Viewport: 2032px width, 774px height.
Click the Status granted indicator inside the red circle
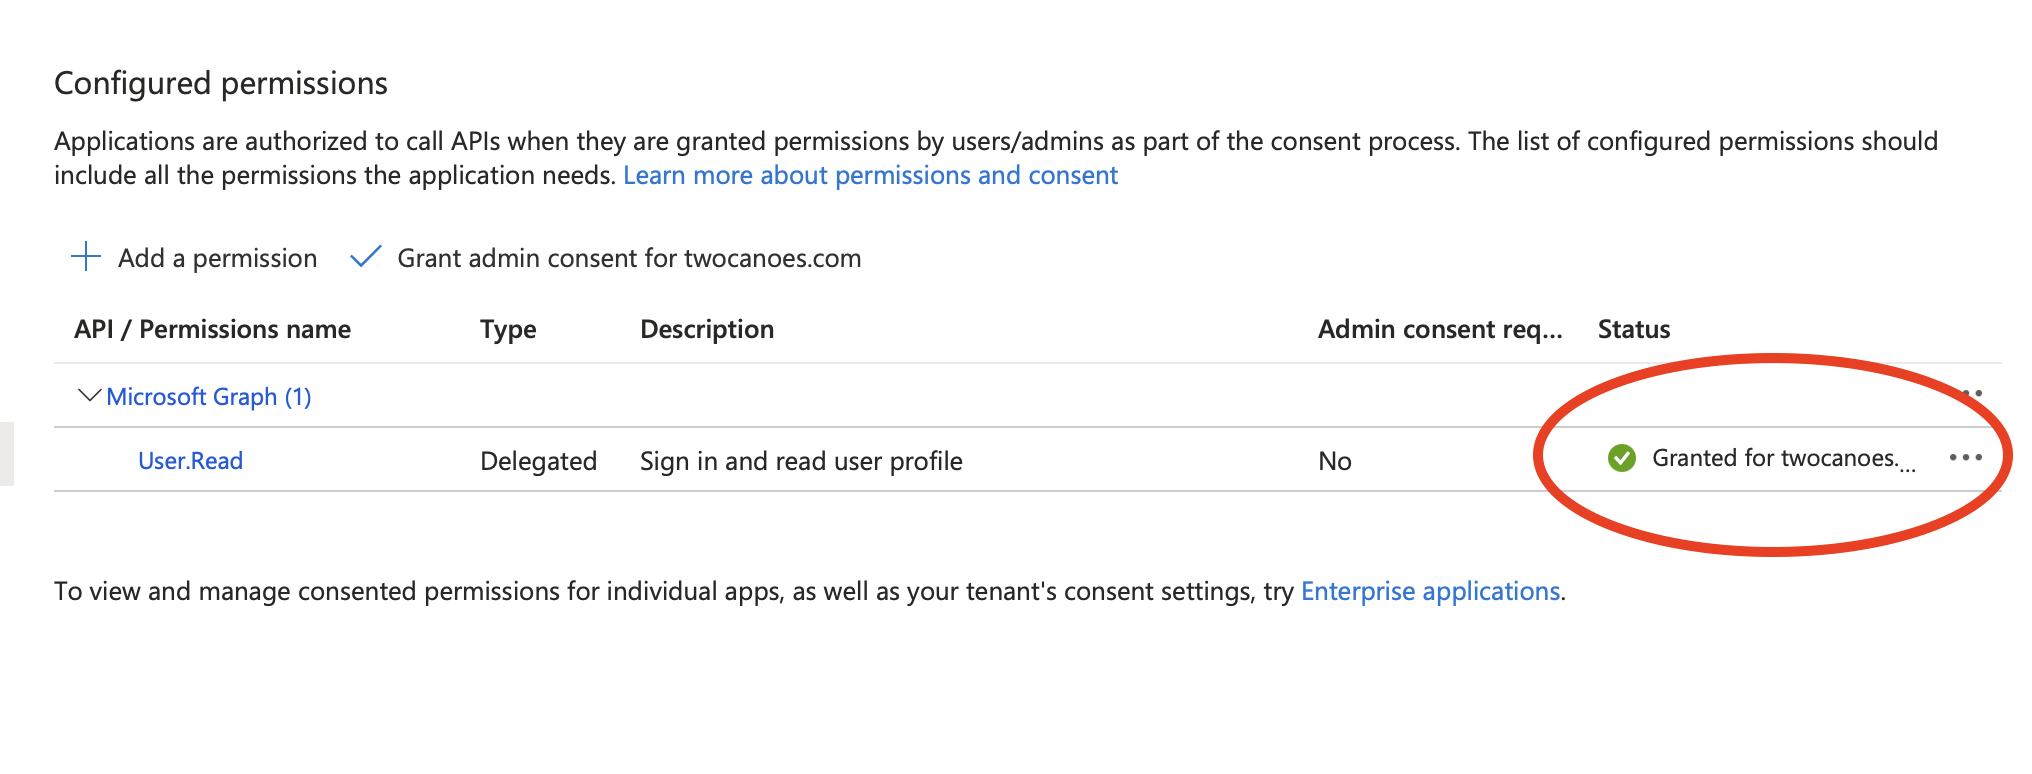coord(1760,459)
